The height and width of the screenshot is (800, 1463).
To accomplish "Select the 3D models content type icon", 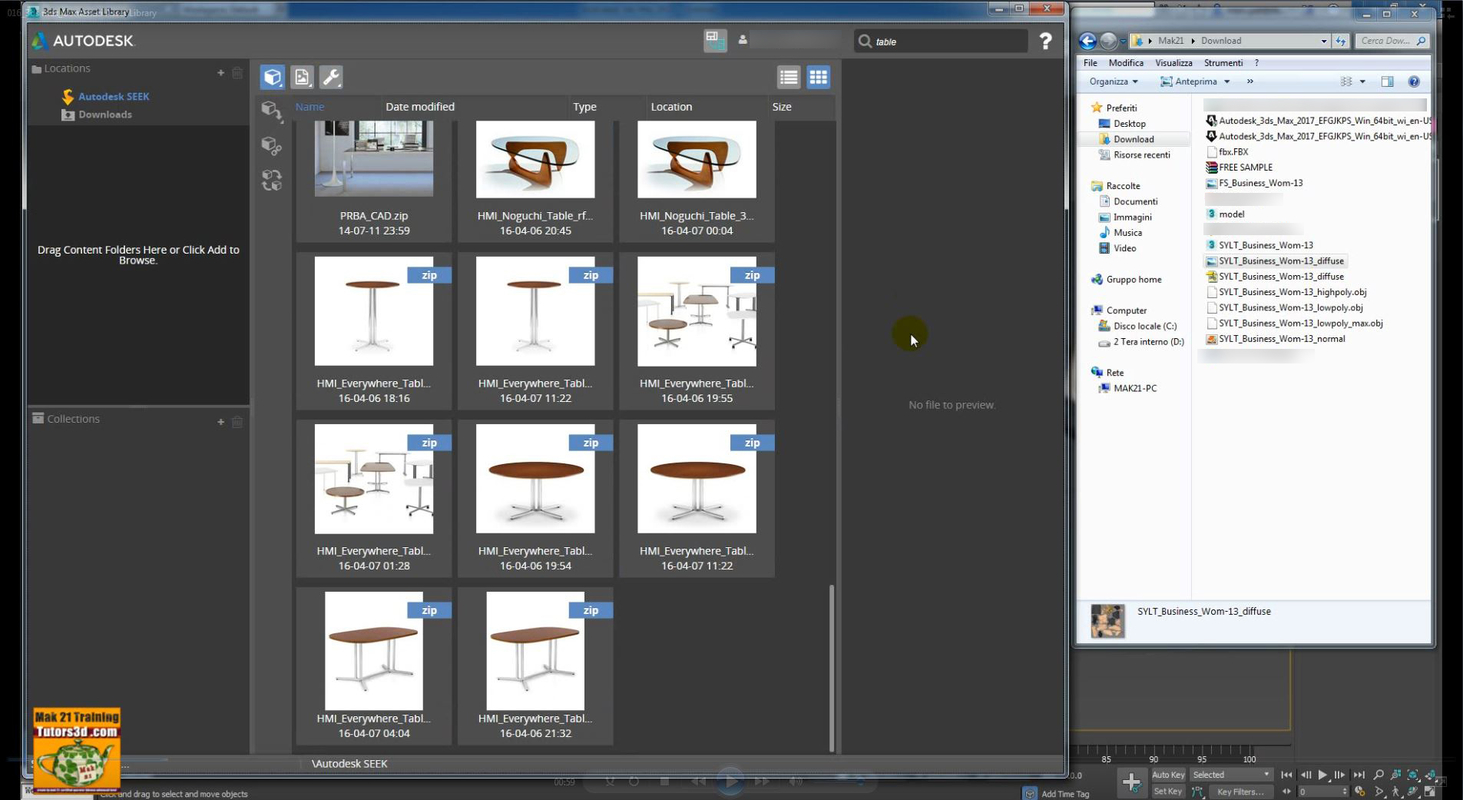I will [x=272, y=76].
